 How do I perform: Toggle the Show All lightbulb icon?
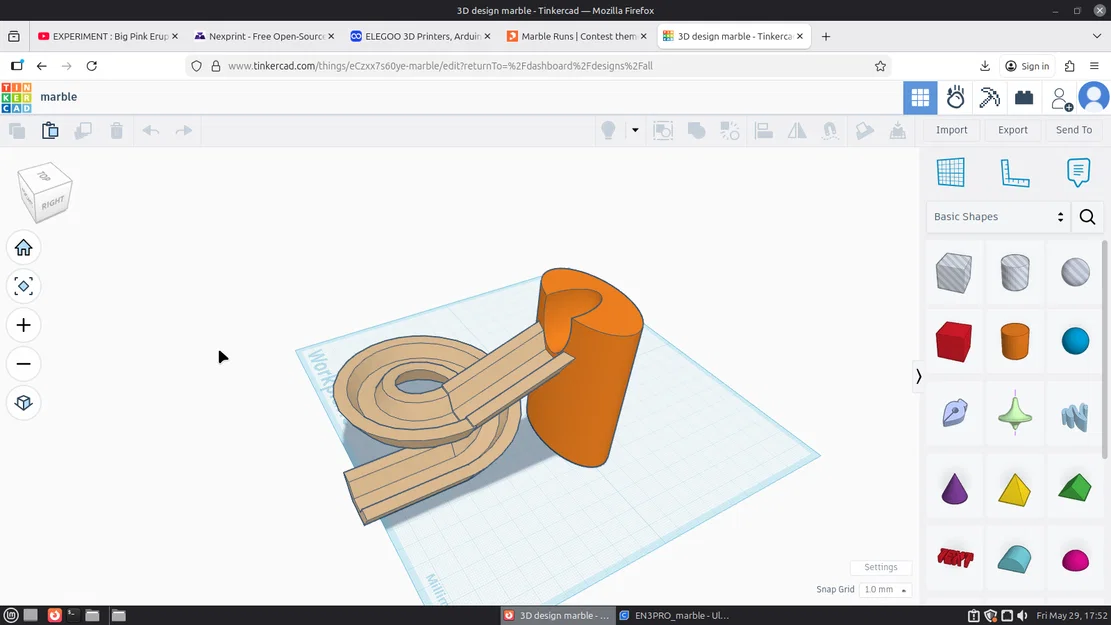[x=608, y=130]
